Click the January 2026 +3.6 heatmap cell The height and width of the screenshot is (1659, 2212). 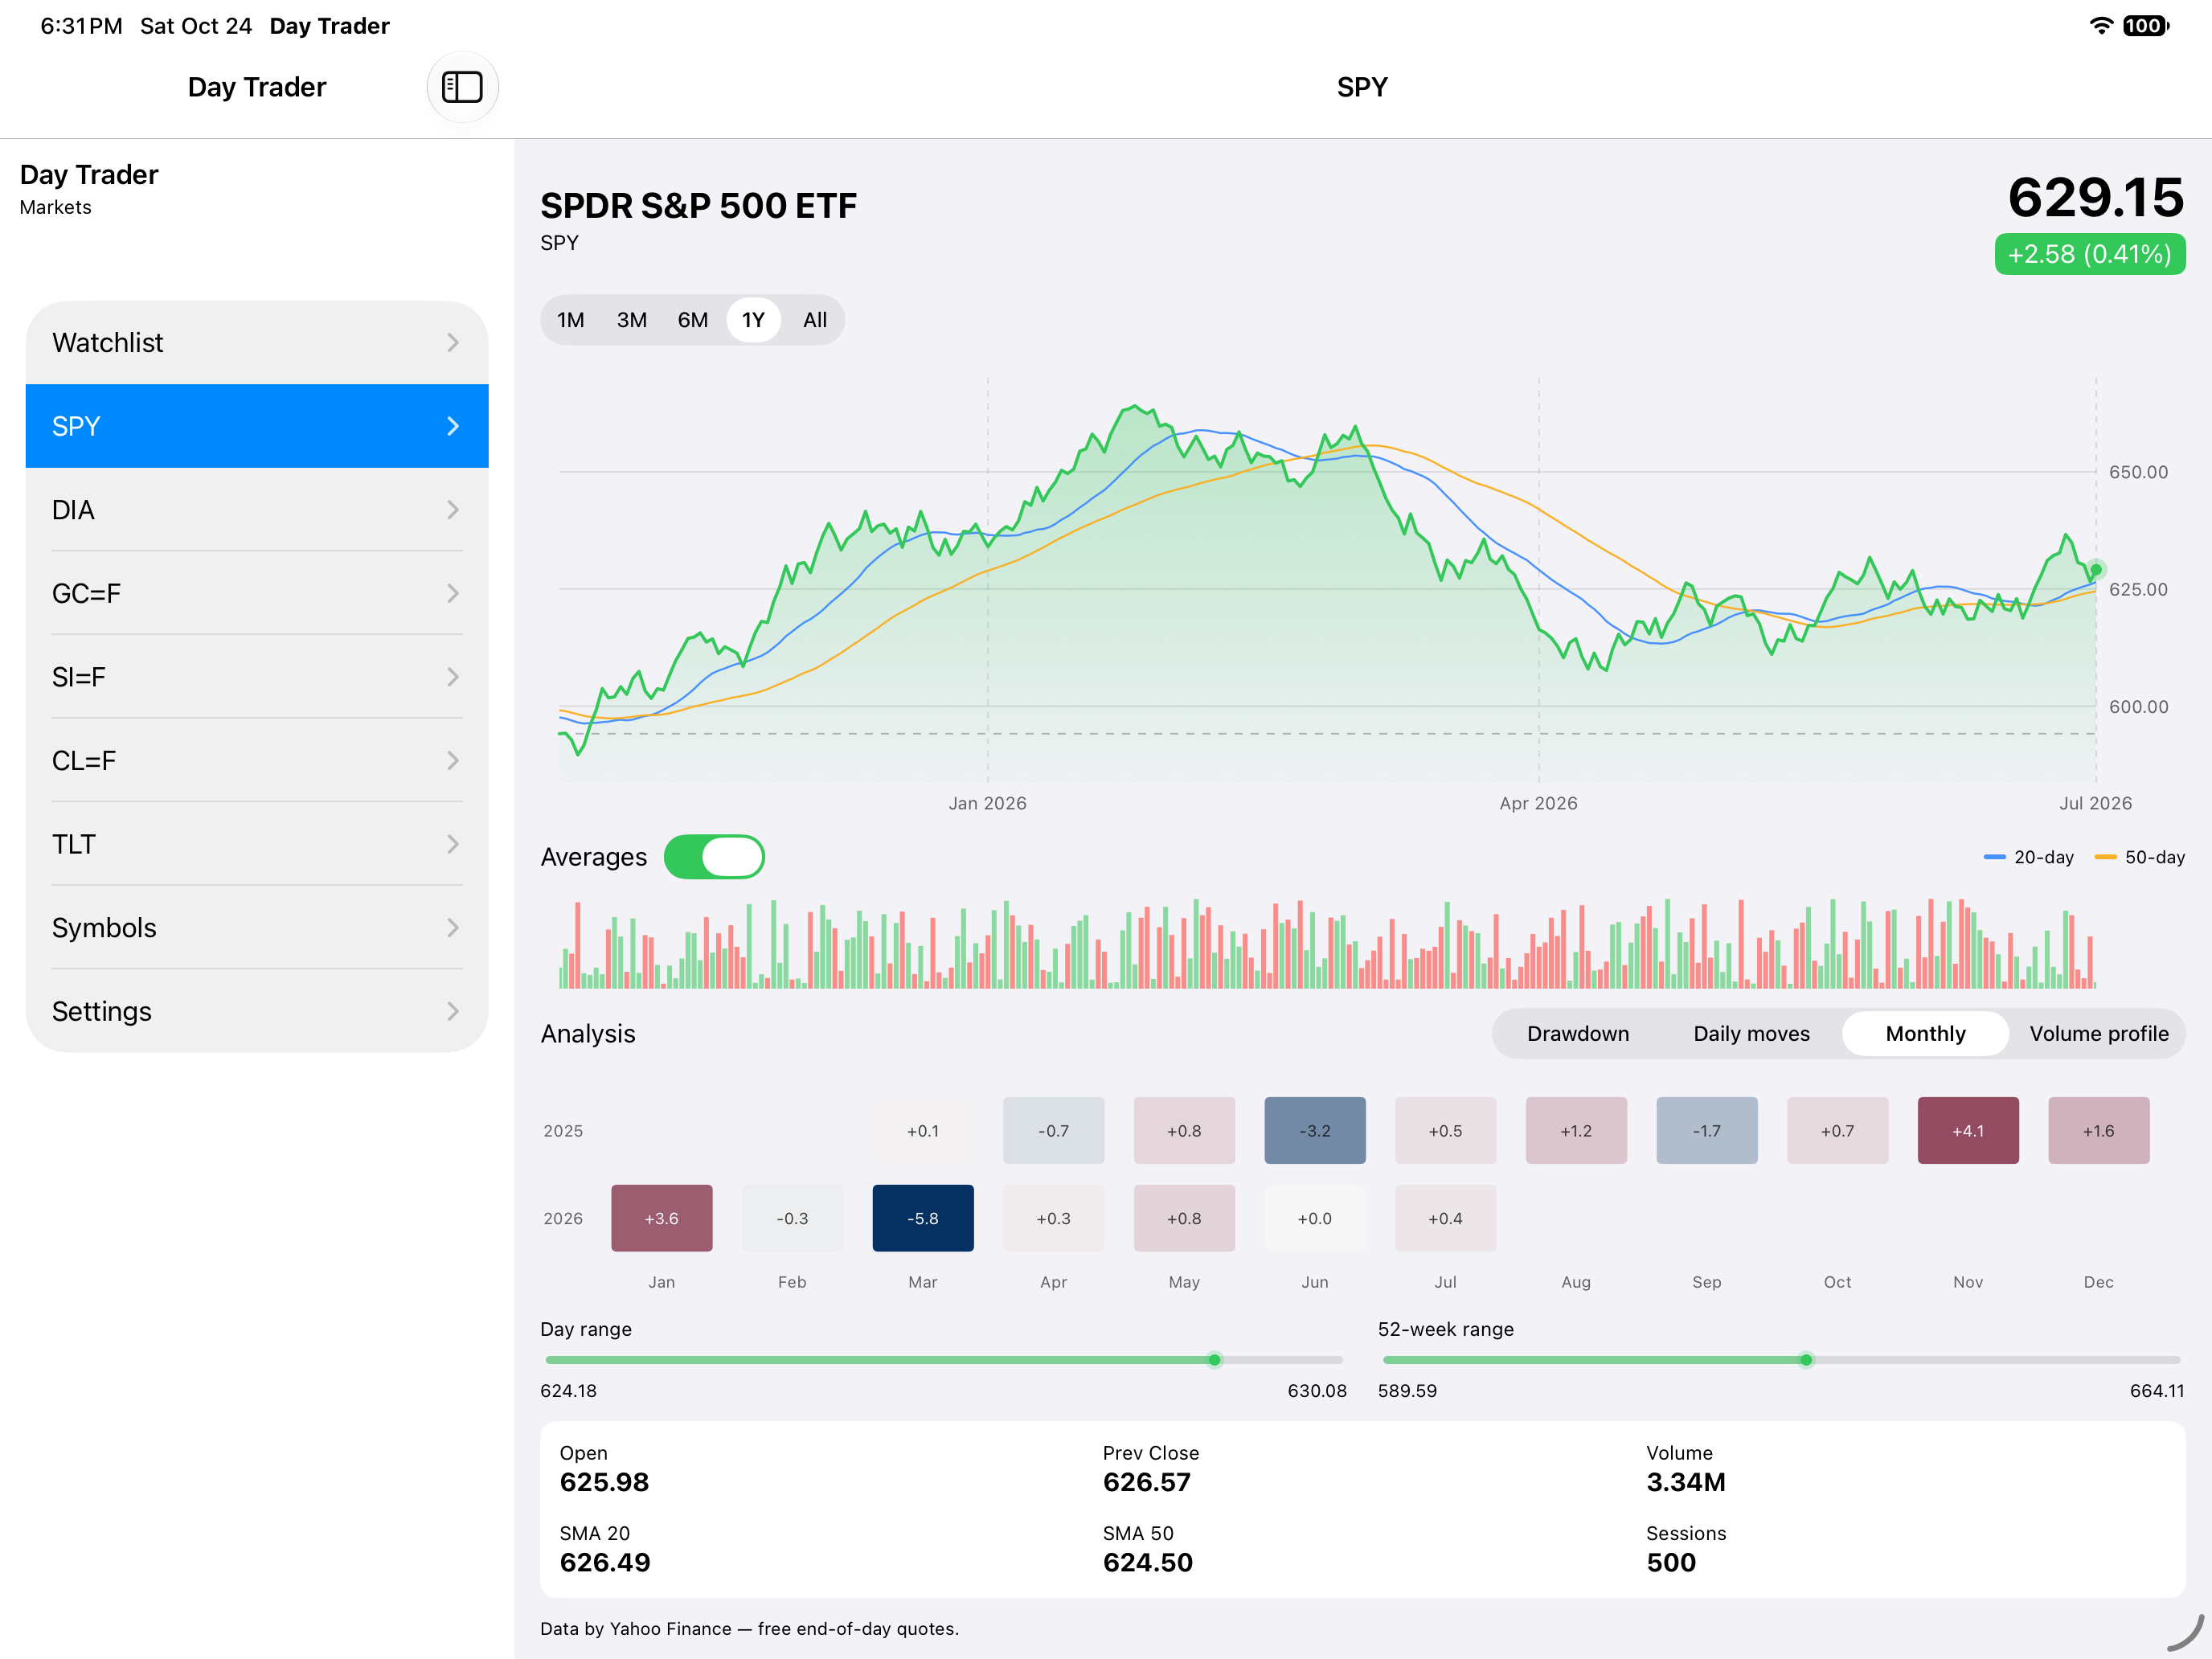pos(662,1218)
